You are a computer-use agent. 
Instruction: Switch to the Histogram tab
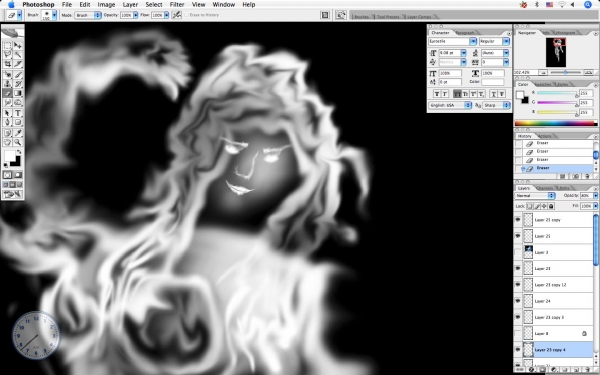click(x=565, y=33)
